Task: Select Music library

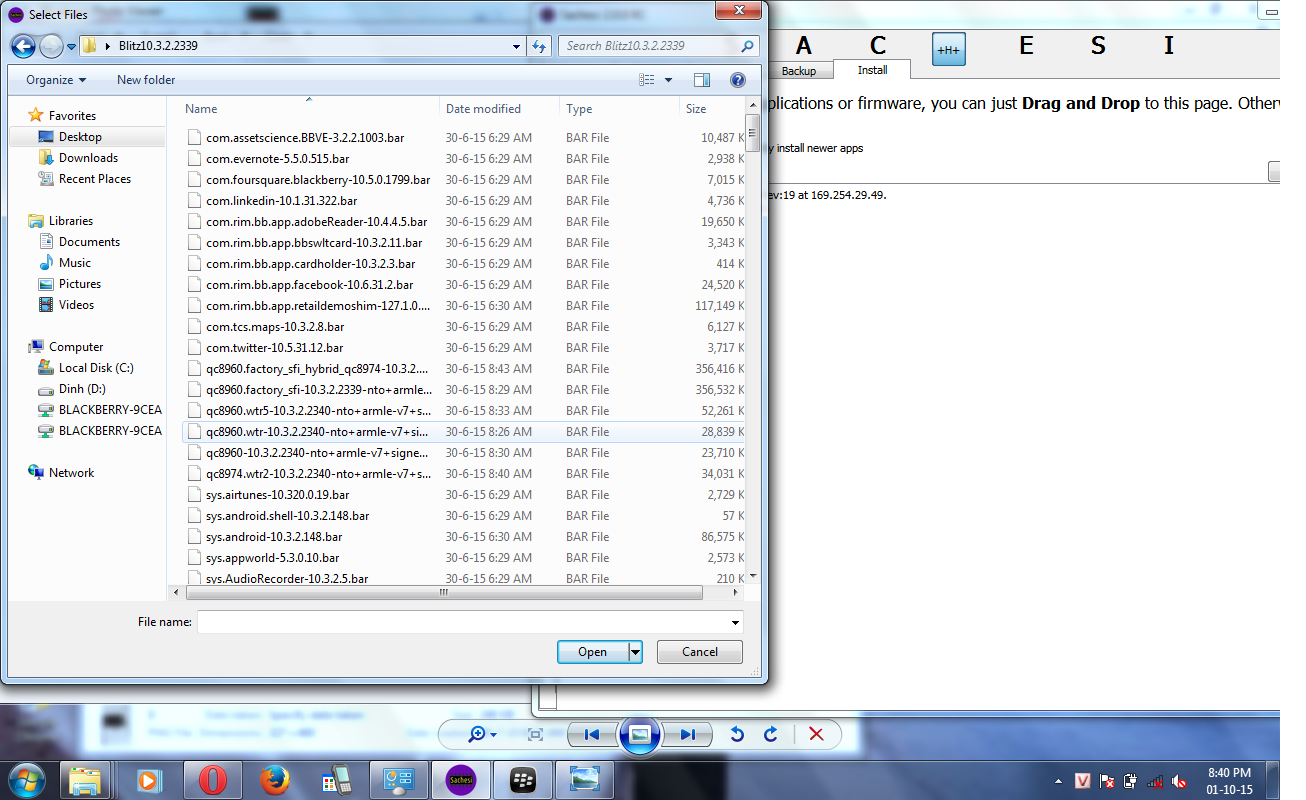Action: (75, 263)
